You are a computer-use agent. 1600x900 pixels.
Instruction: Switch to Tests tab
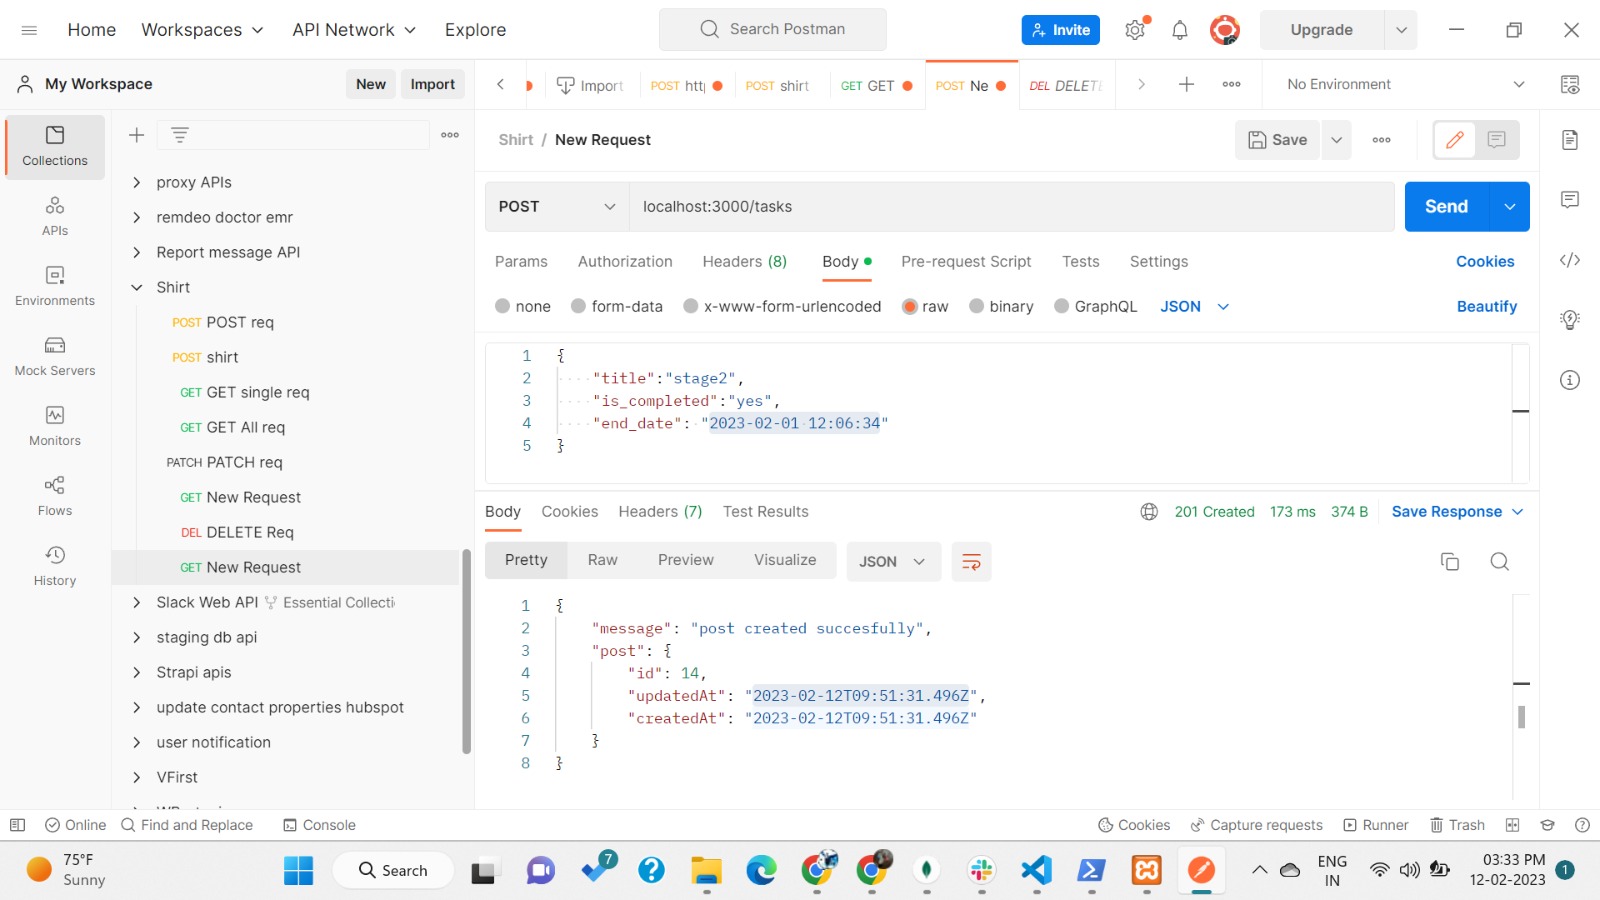click(1081, 261)
